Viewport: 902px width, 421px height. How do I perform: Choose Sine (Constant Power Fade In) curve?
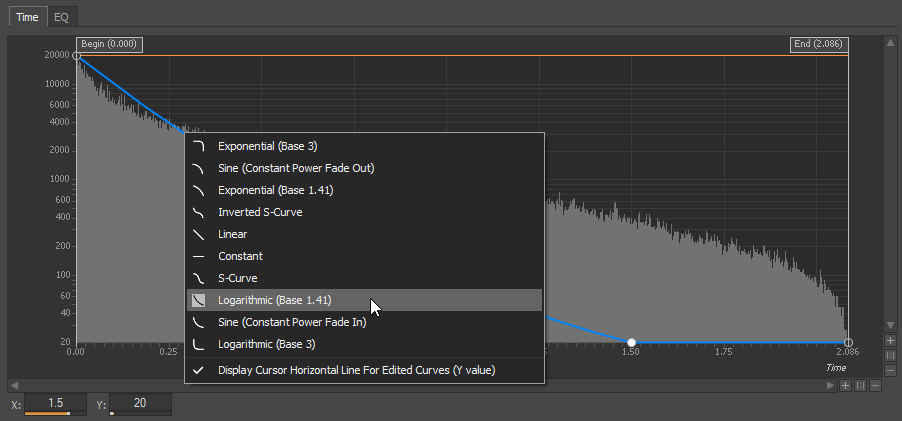[x=291, y=322]
